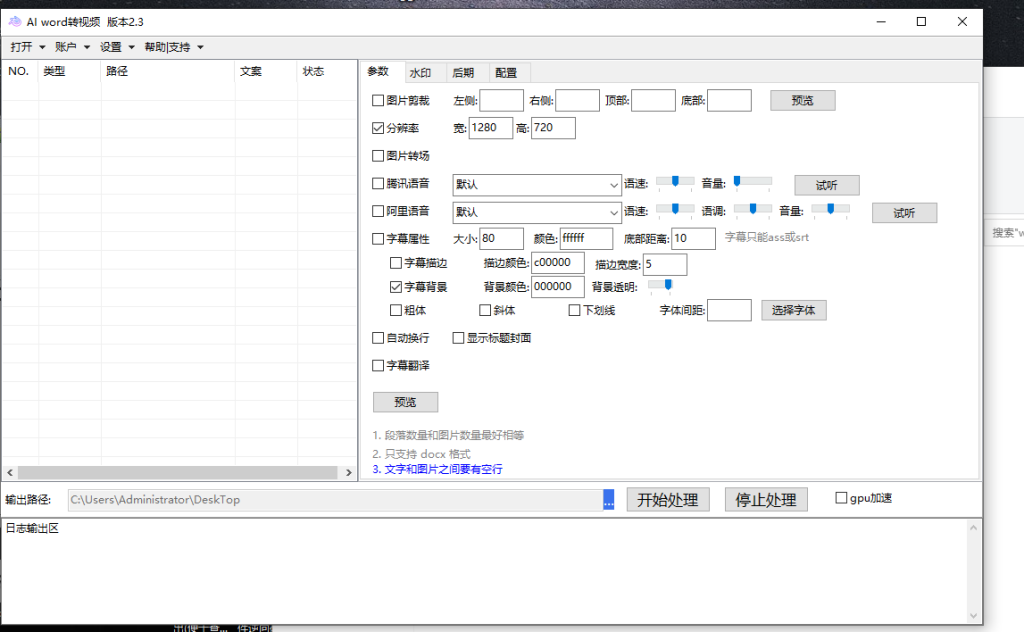Click the log area scroll-down arrow
Image resolution: width=1024 pixels, height=632 pixels.
[975, 614]
